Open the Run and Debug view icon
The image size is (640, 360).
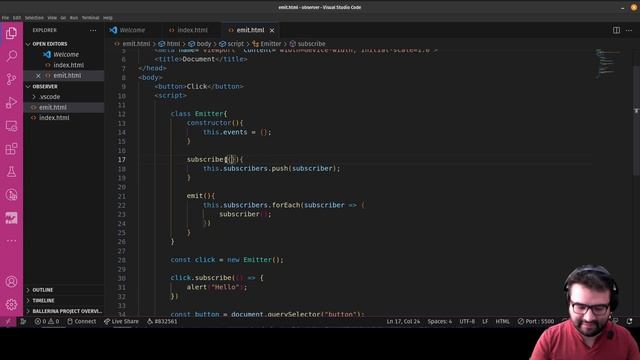(x=11, y=102)
